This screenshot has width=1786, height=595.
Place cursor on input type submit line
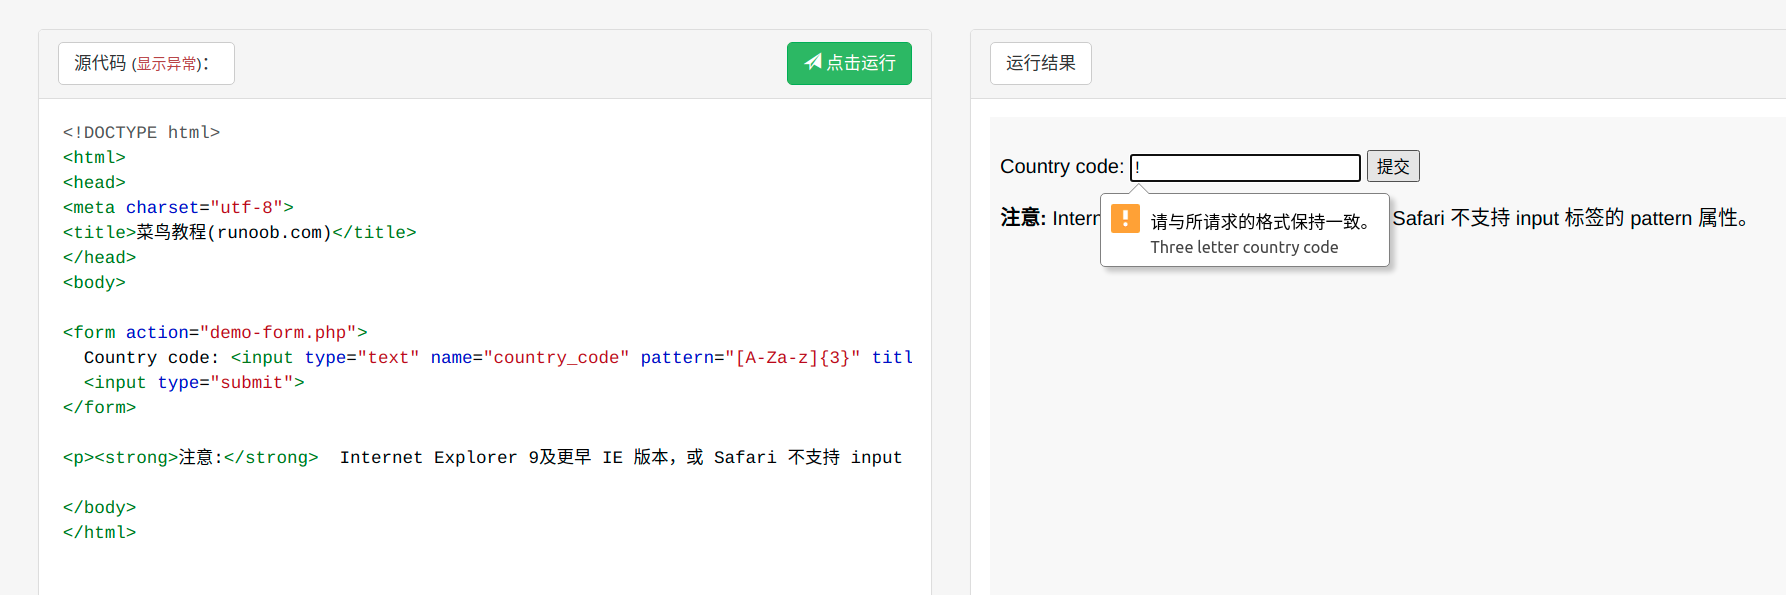click(x=194, y=382)
